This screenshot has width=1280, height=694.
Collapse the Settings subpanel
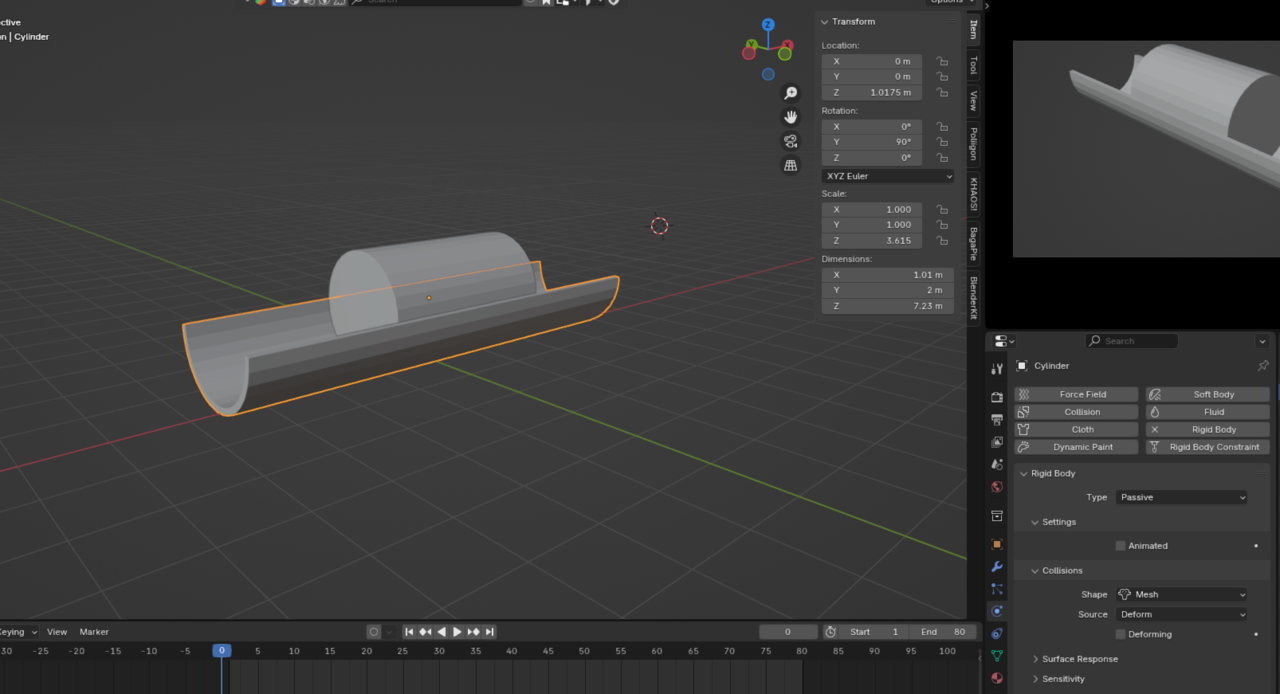(1035, 522)
